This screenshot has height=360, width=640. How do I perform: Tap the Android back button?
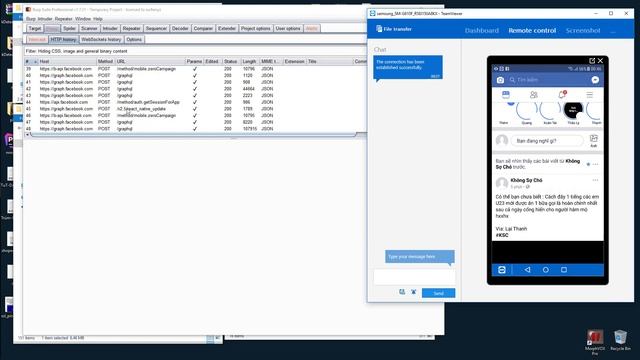(527, 270)
